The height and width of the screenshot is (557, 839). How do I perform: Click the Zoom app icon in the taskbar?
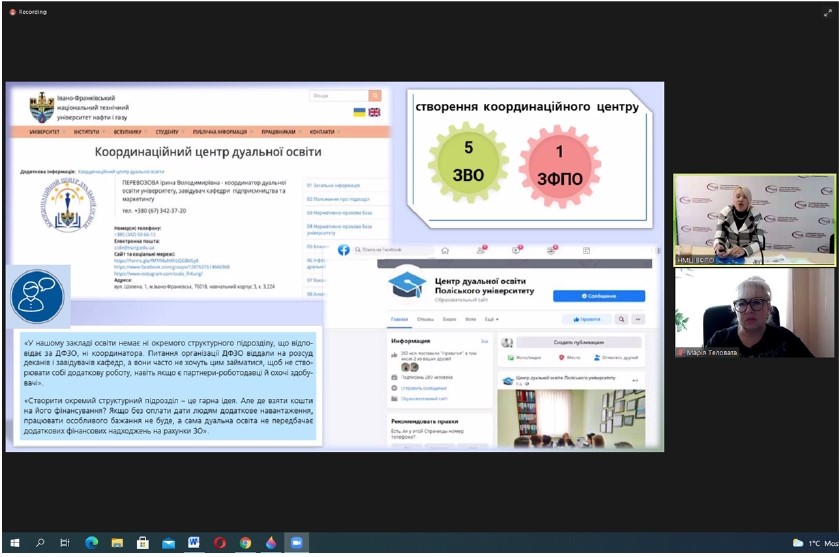[296, 542]
